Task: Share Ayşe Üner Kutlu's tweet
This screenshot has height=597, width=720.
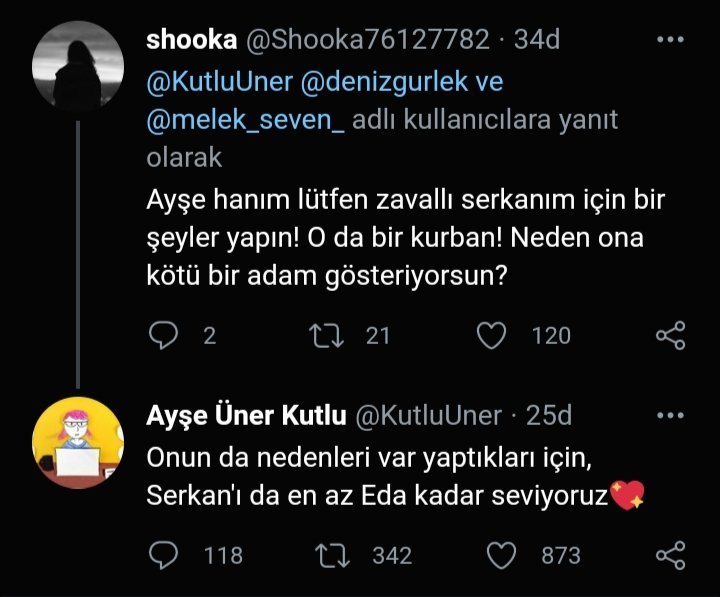Action: pyautogui.click(x=670, y=555)
